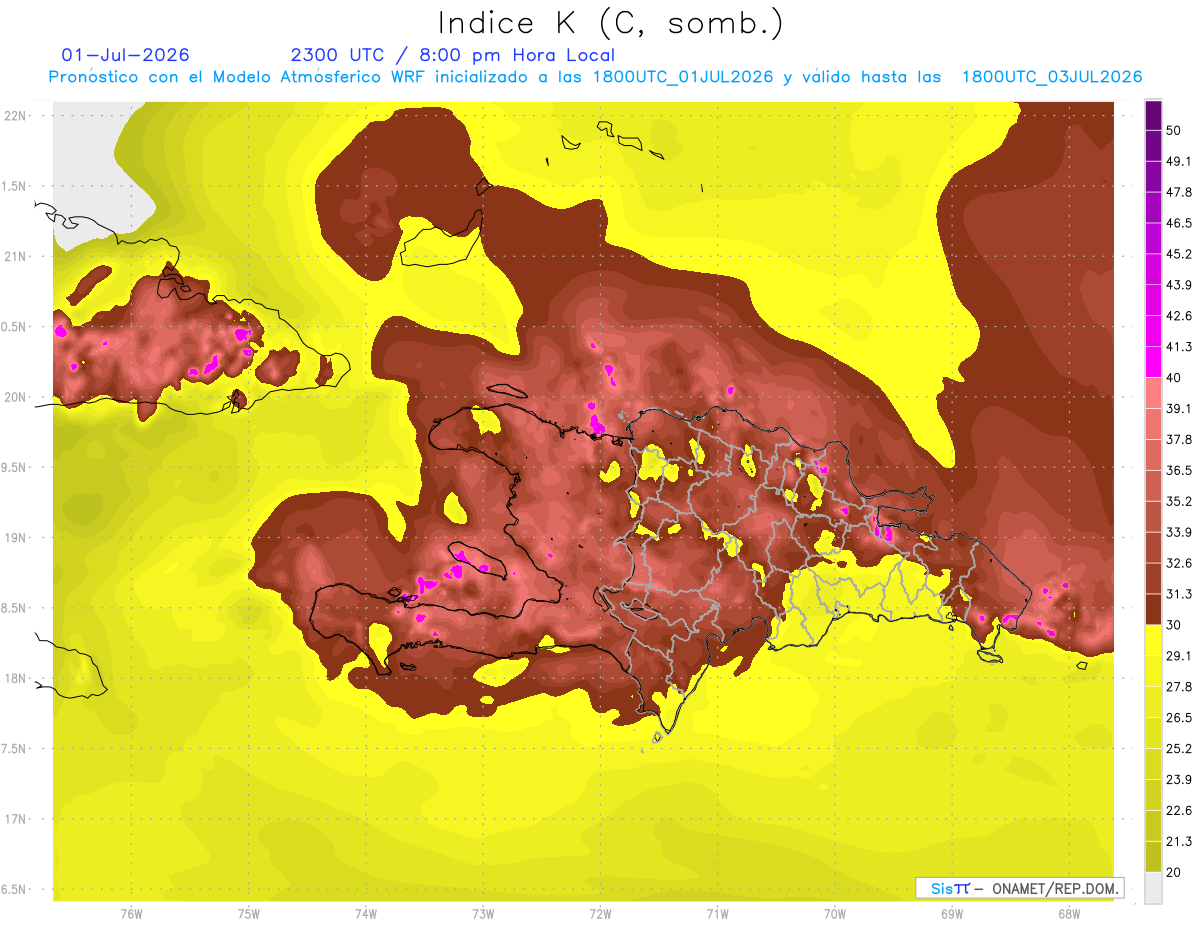Screen dimensions: 1200x927
Task: Click the legend value "46.5"
Action: pos(1179,223)
